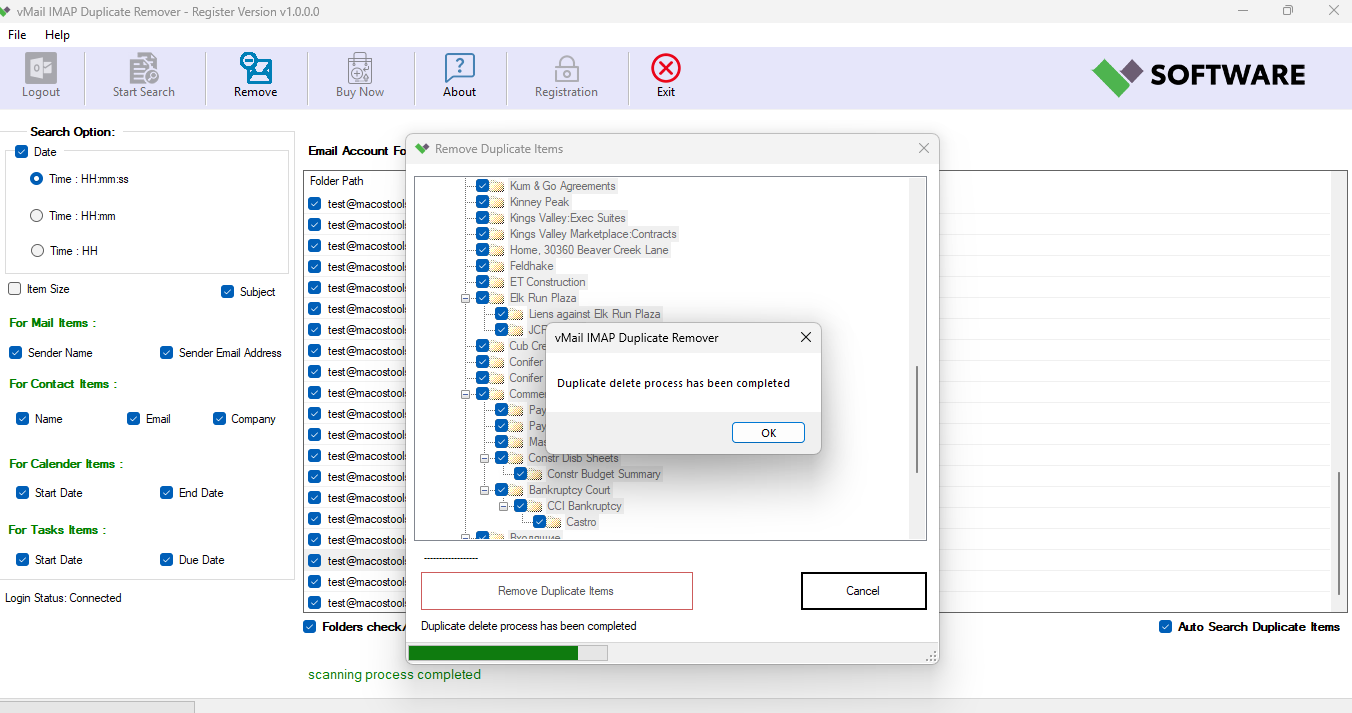1352x713 pixels.
Task: Uncheck the Castro folder checkbox
Action: [x=539, y=522]
